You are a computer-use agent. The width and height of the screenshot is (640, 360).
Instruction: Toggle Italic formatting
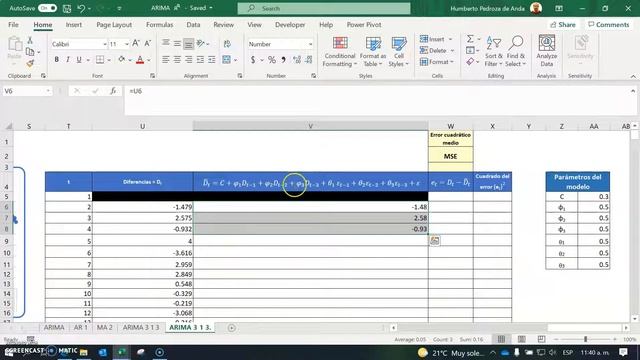point(67,60)
